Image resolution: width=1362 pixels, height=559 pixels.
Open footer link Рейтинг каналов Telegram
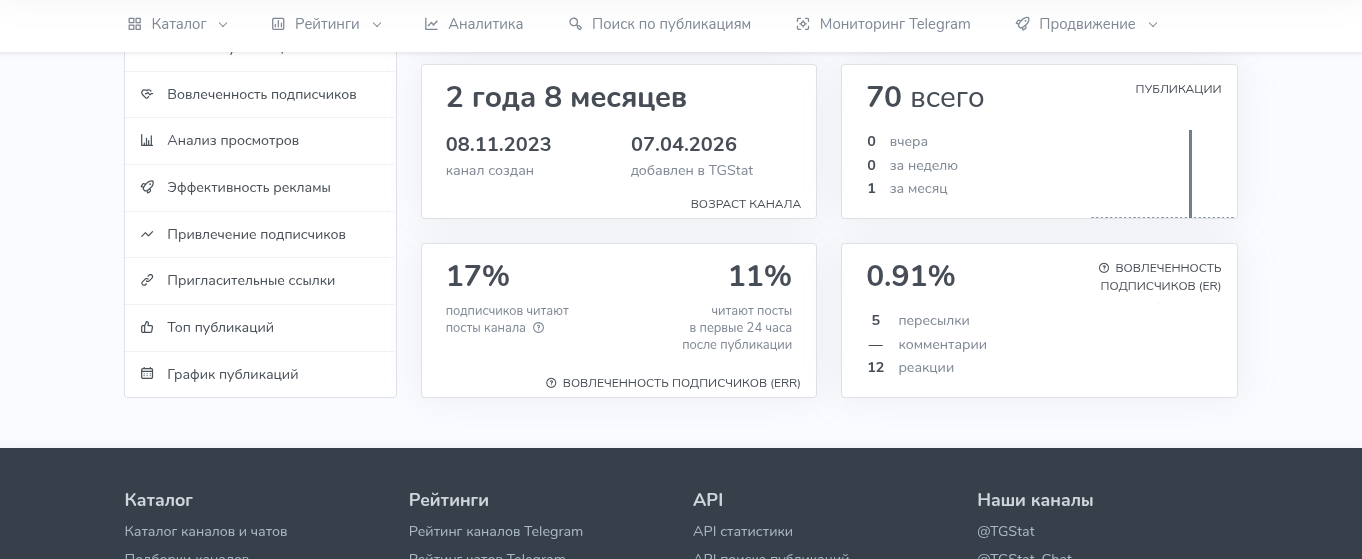(496, 531)
